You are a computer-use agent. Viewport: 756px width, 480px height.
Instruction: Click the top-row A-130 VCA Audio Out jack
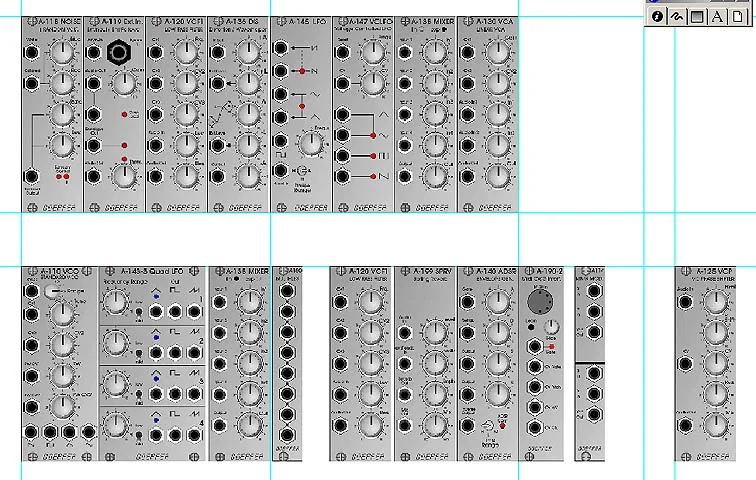[x=467, y=176]
